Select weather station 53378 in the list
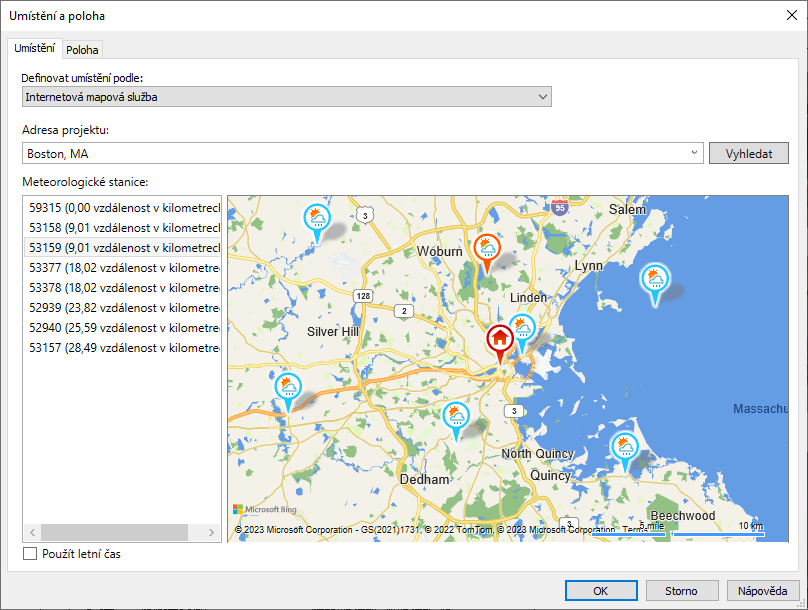This screenshot has height=610, width=808. (x=122, y=287)
